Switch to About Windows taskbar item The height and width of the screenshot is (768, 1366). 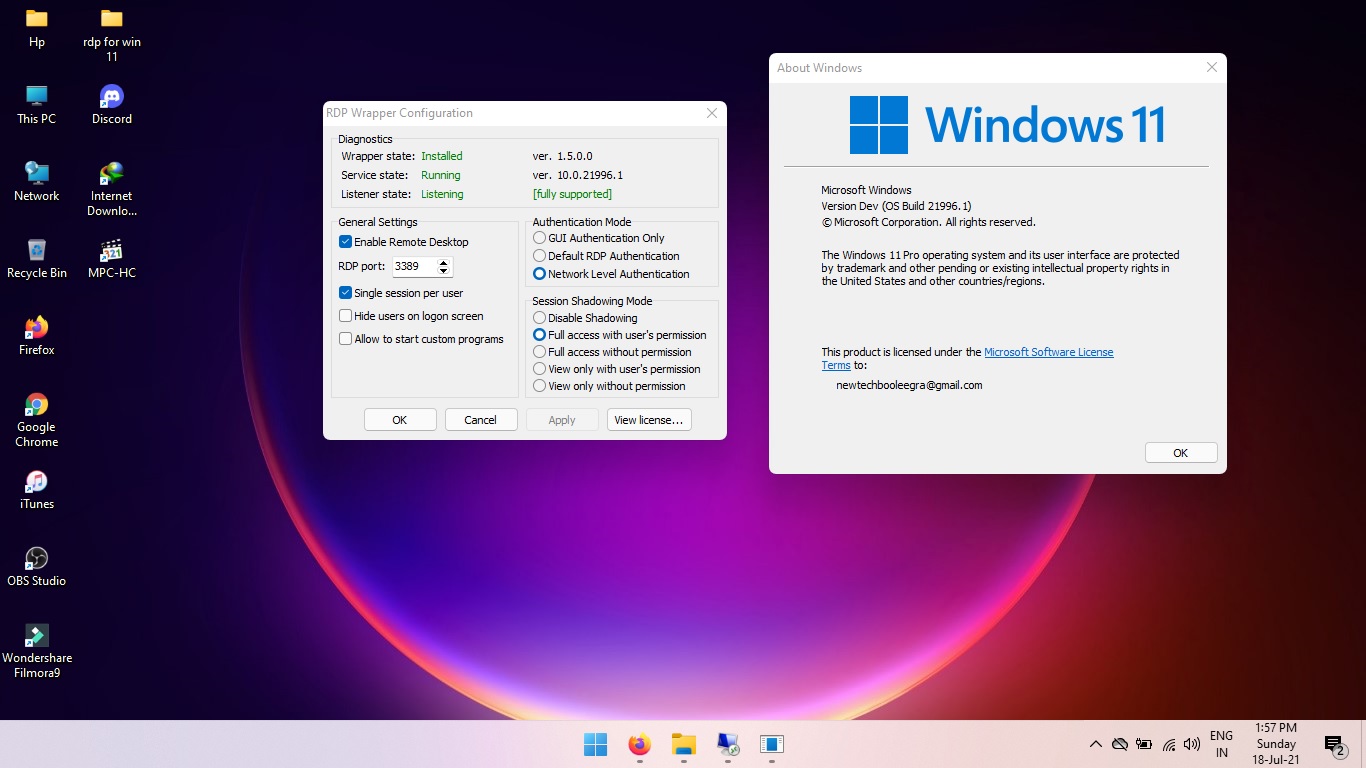pyautogui.click(x=771, y=744)
